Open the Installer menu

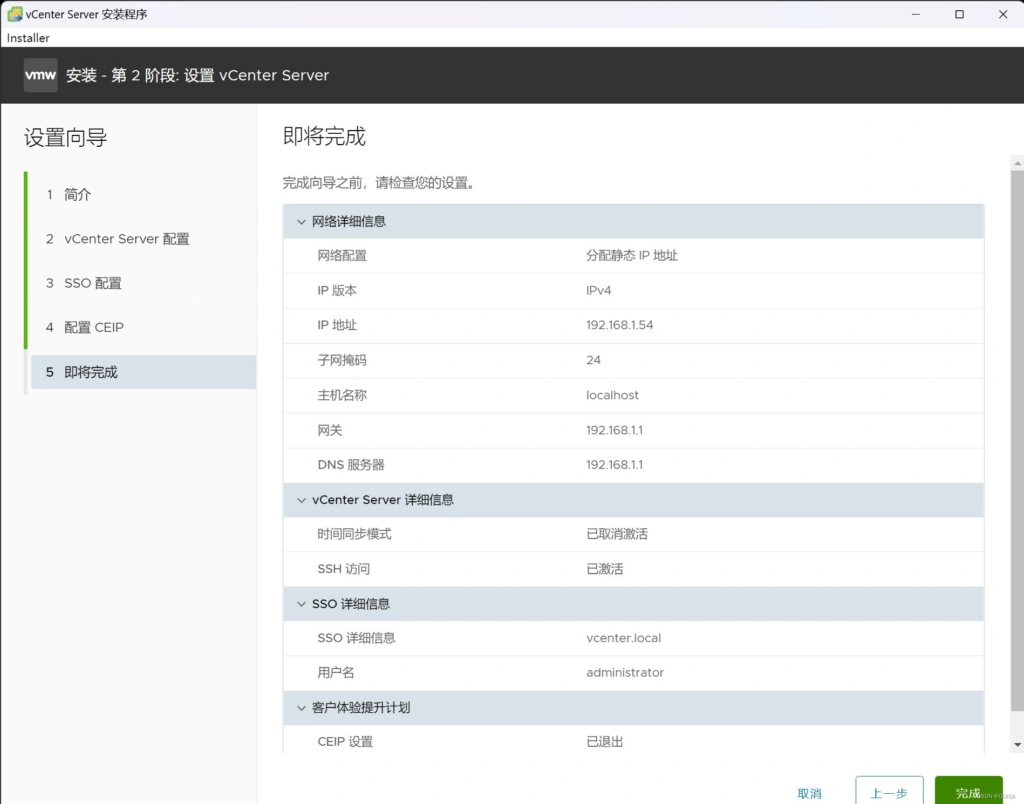point(28,38)
